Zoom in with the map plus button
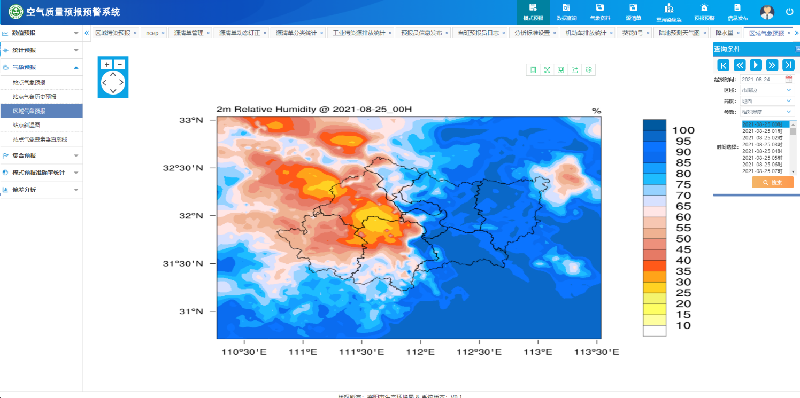The image size is (800, 398). [106, 64]
